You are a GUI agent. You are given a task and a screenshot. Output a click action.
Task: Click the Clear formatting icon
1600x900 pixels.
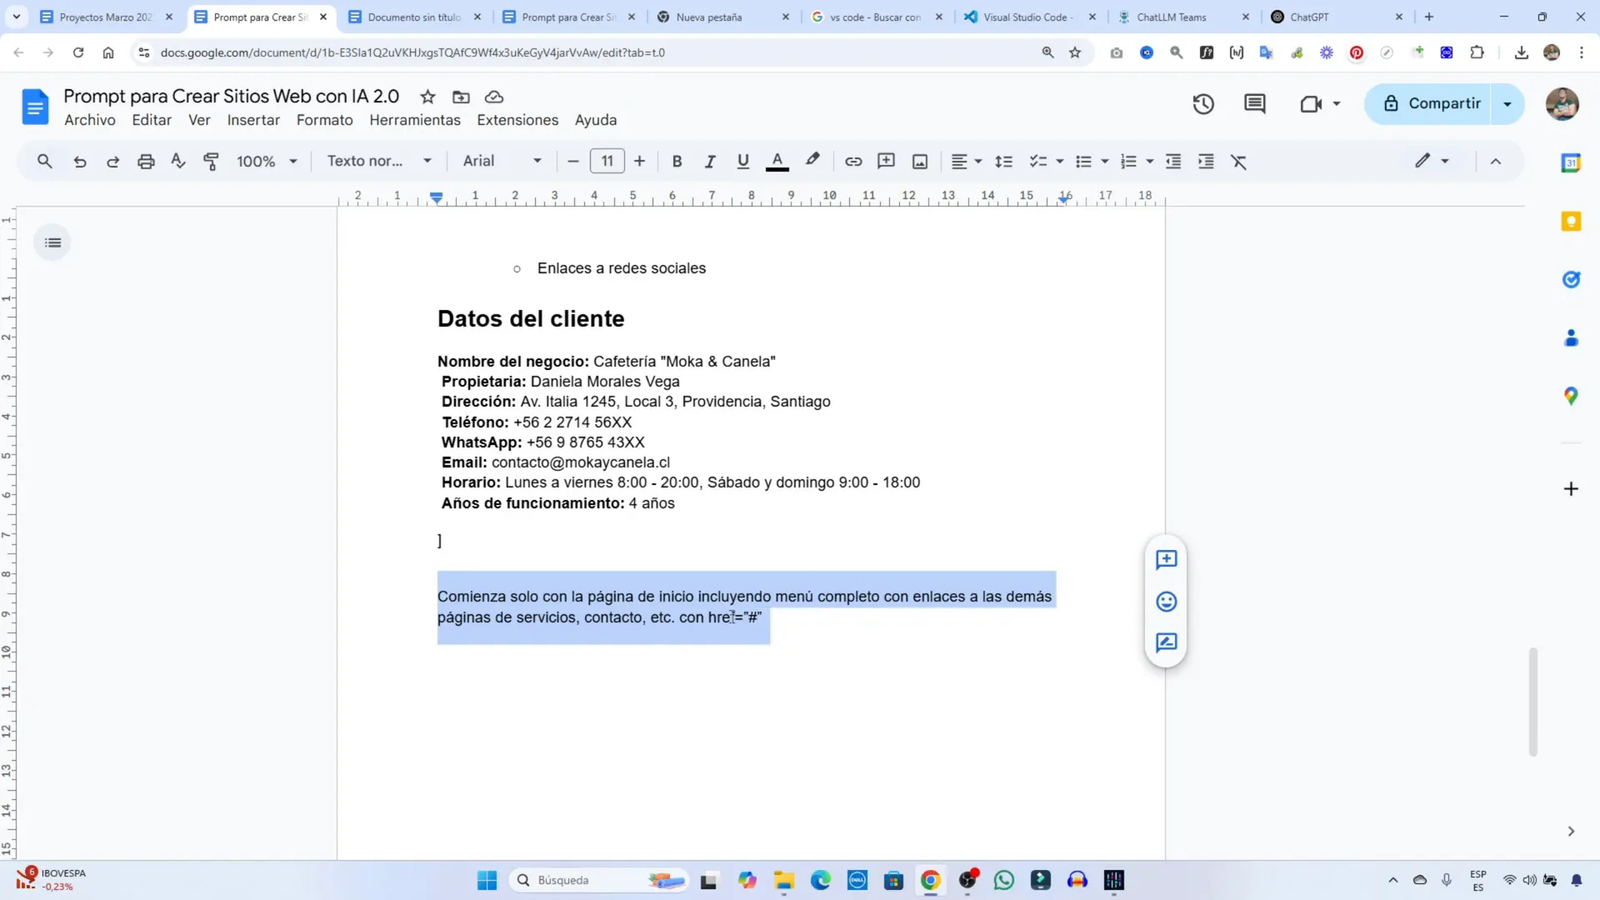tap(1239, 161)
